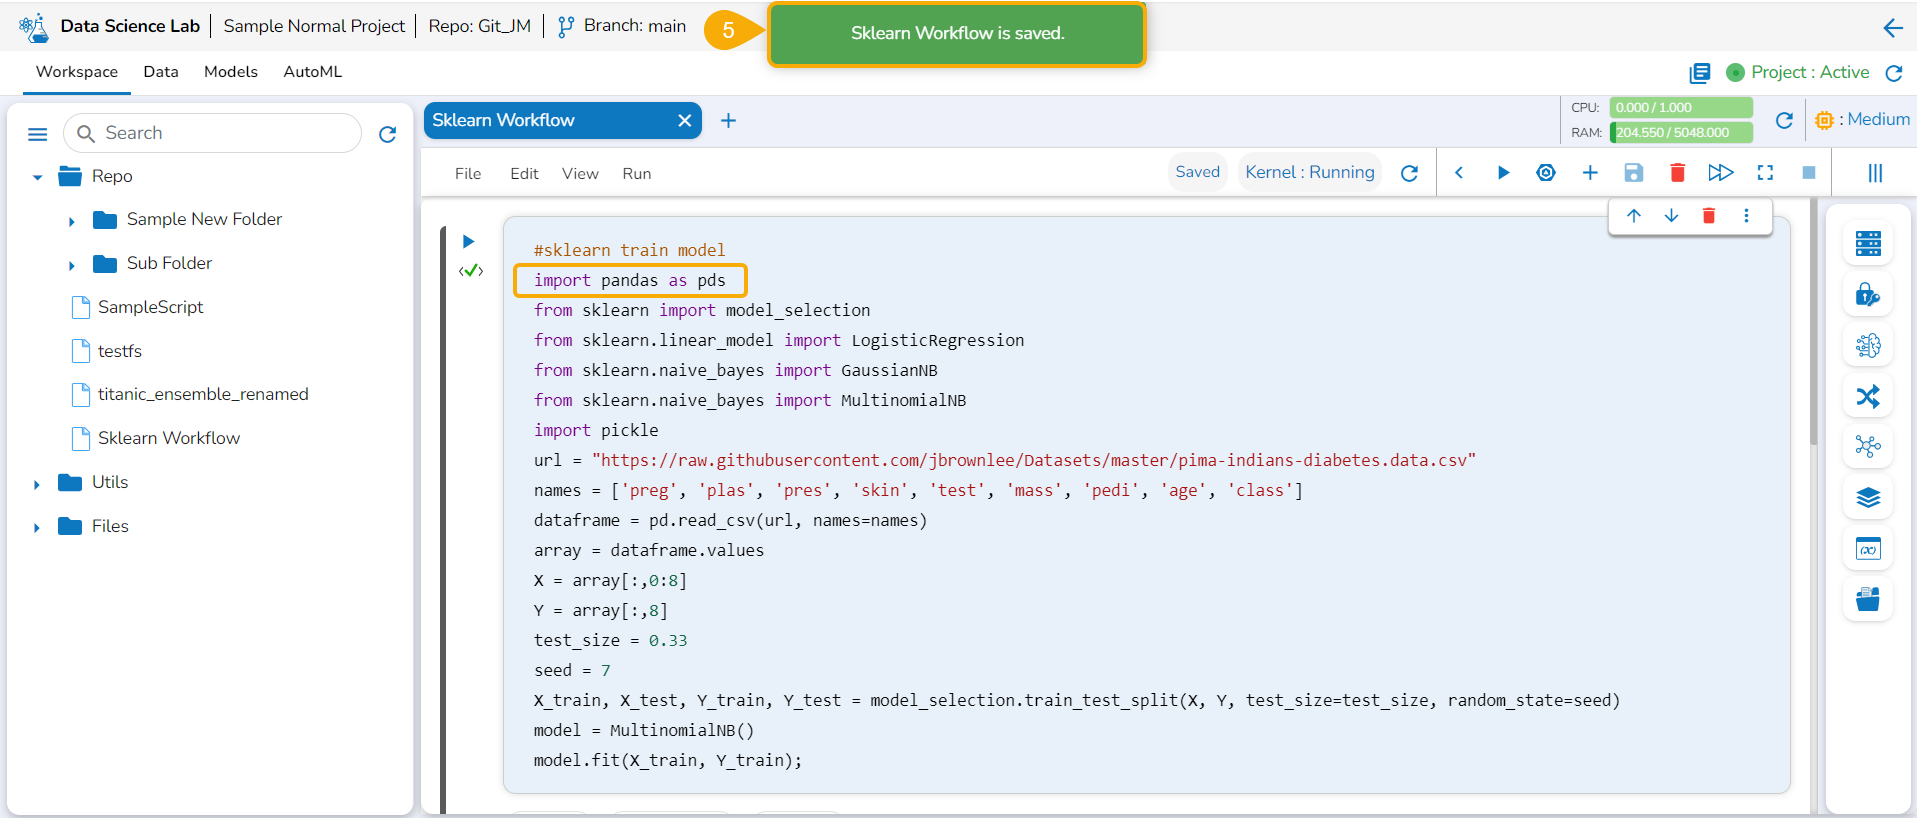1917x818 pixels.
Task: Close the Sklearn Workflow notebook tab
Action: click(x=684, y=121)
